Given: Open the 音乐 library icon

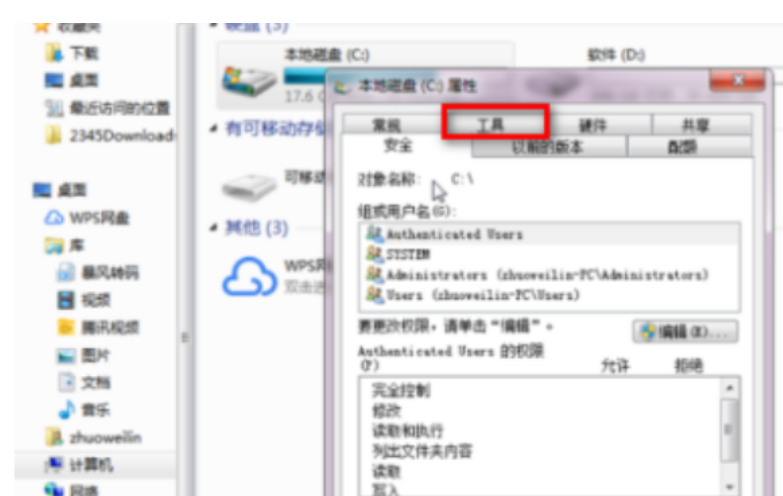Looking at the screenshot, I should tap(67, 410).
